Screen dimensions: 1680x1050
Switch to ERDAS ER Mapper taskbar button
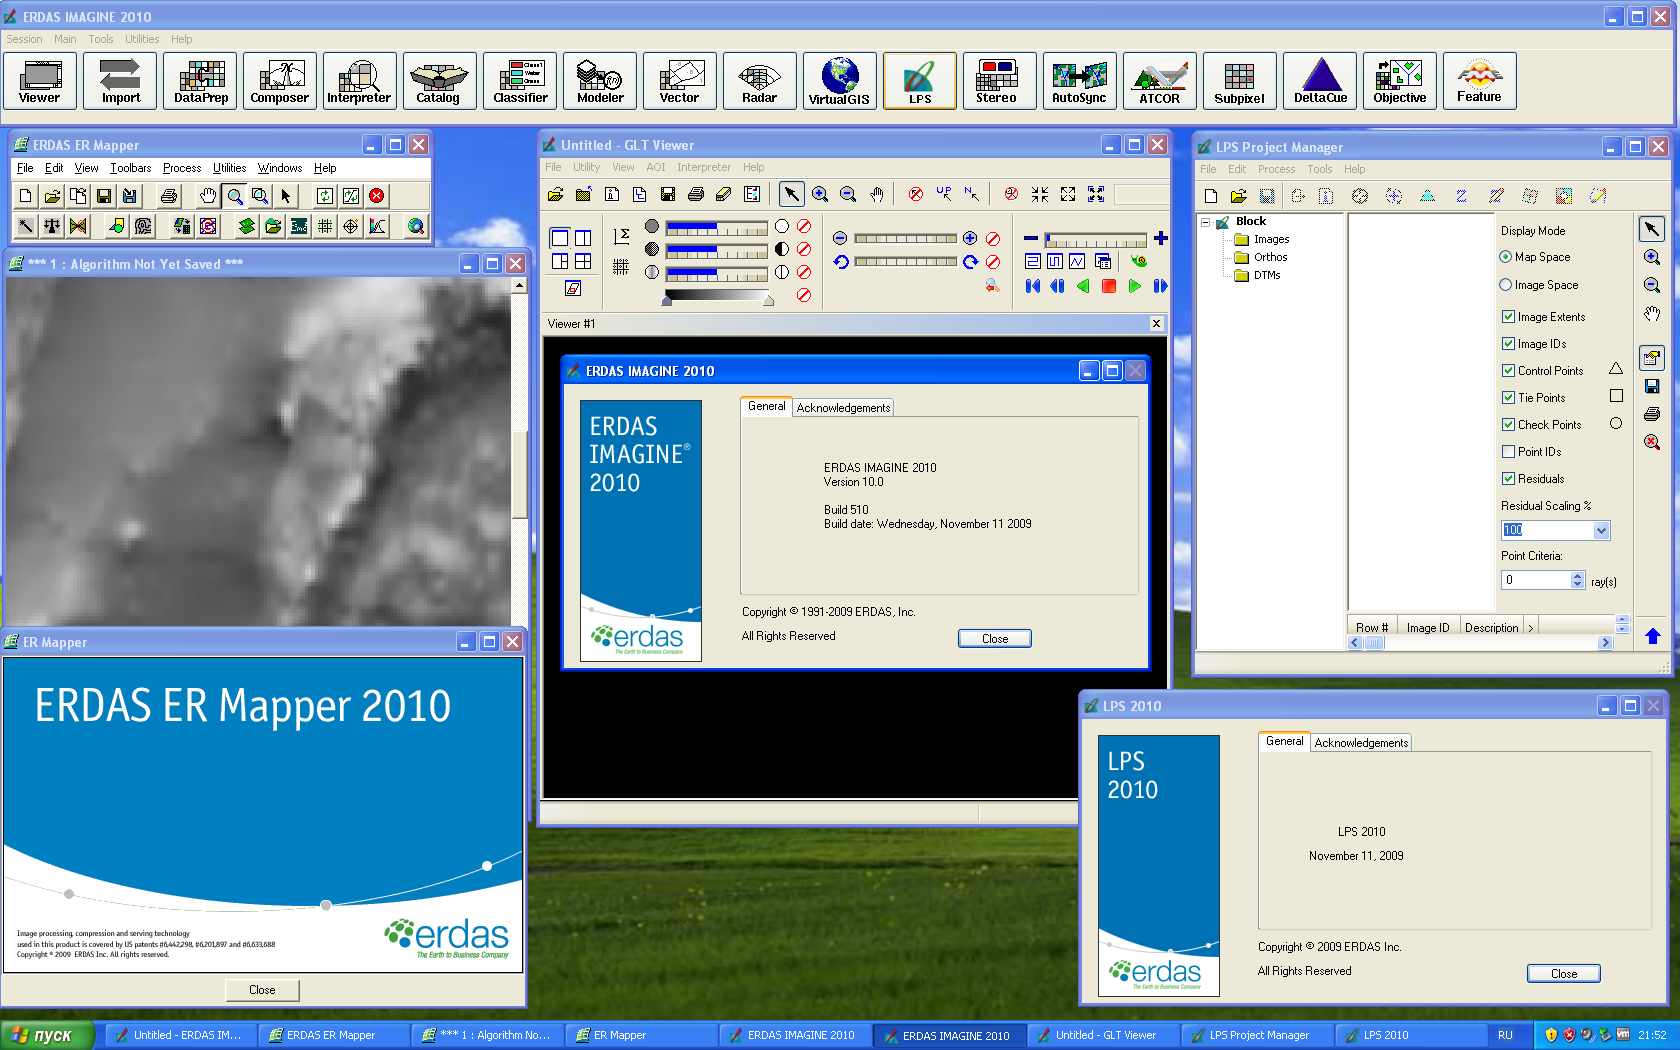tap(333, 1035)
